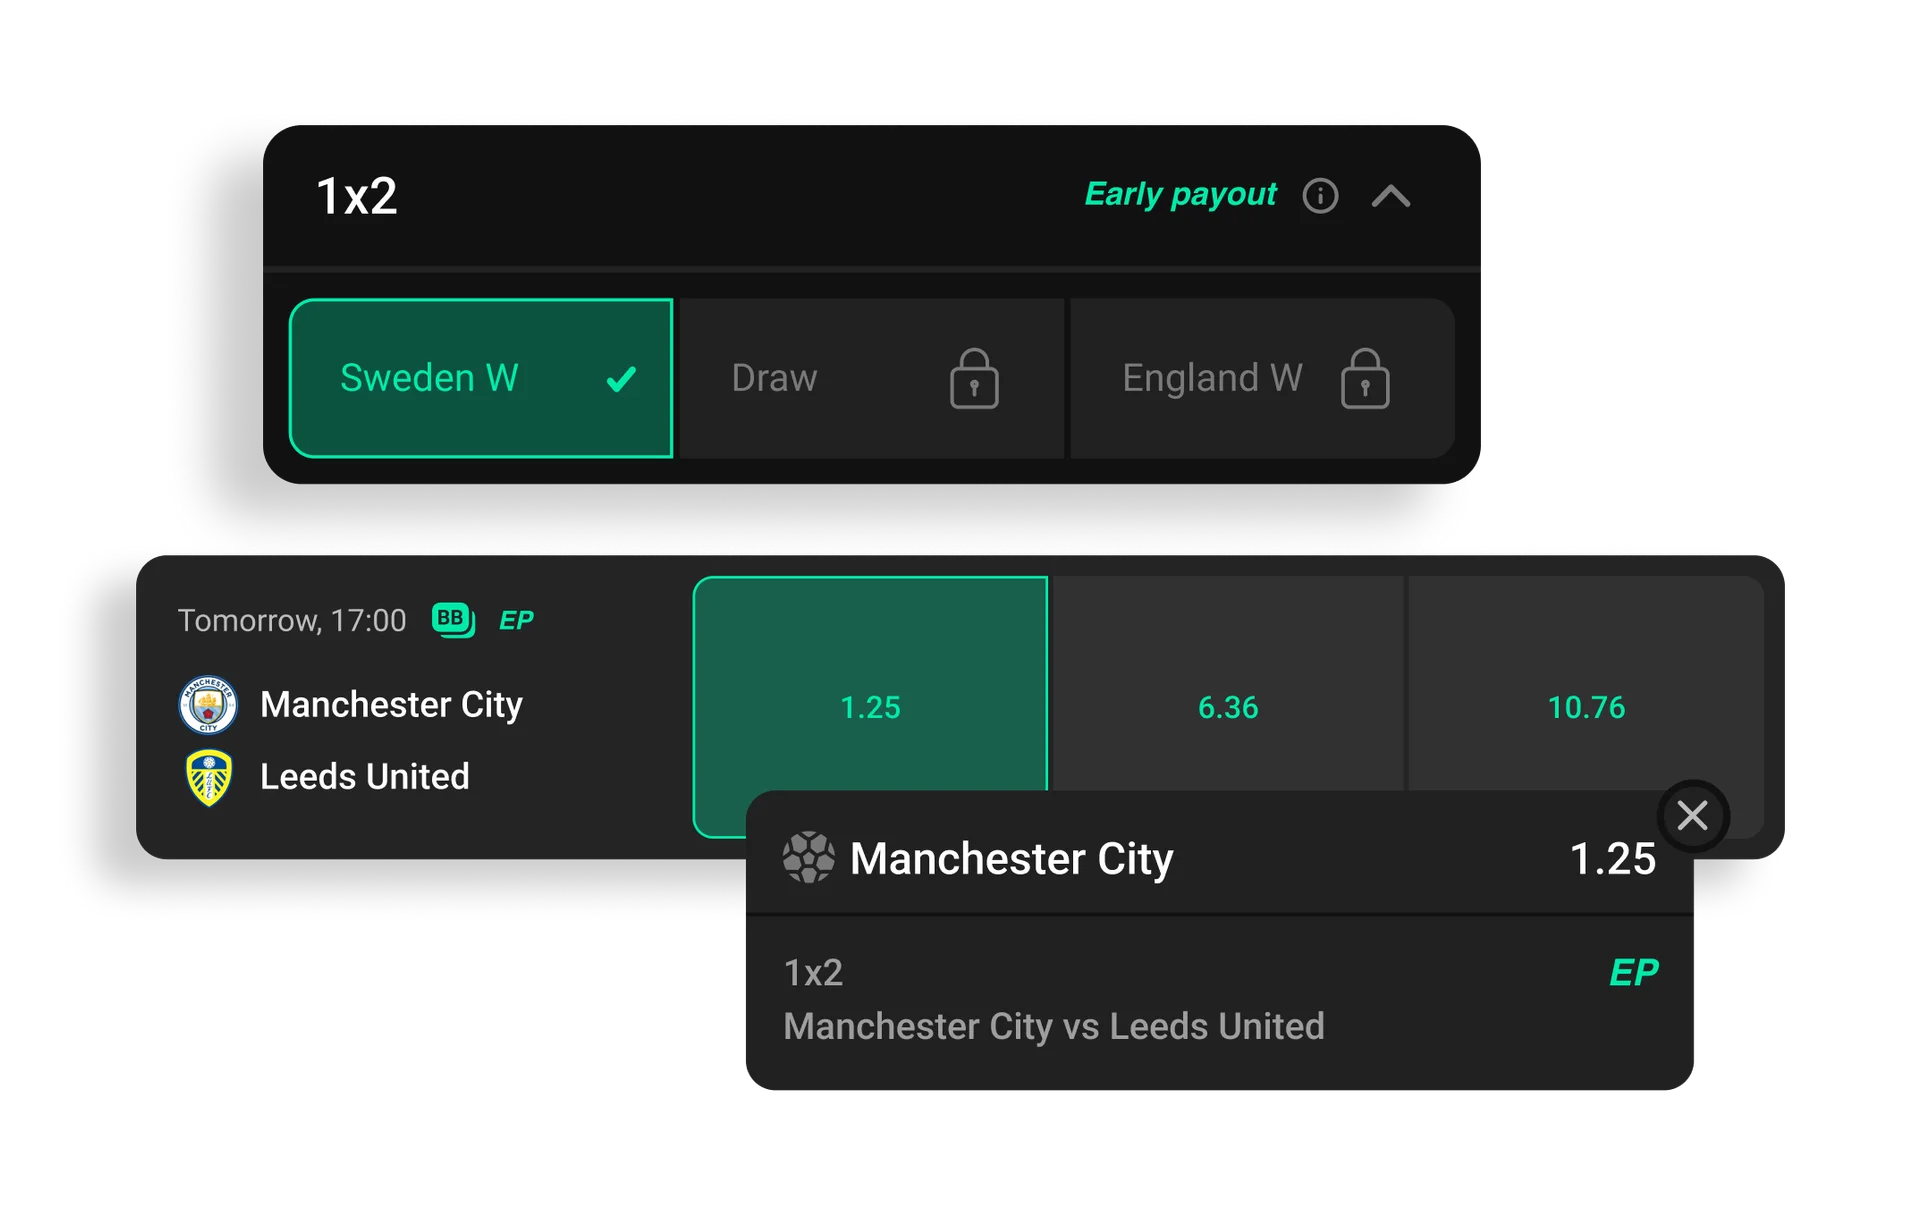1920x1216 pixels.
Task: Collapse the 1x2 market section
Action: point(1390,196)
